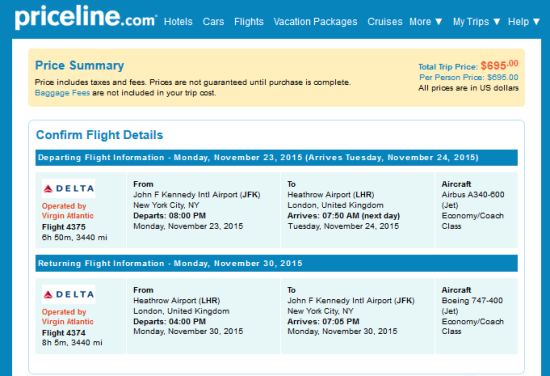Viewport: 550px width, 376px height.
Task: Click the Price Summary heading
Action: (79, 66)
